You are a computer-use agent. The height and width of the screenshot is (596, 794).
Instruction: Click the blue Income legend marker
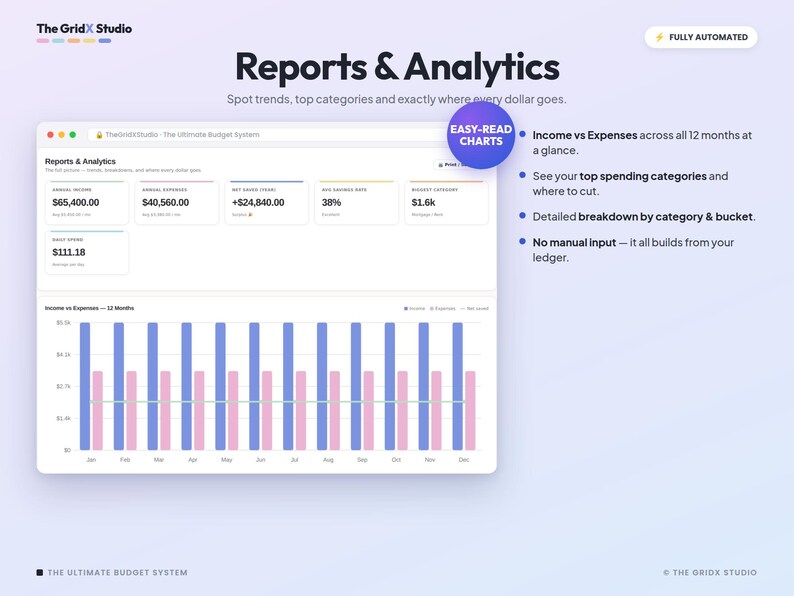[406, 308]
